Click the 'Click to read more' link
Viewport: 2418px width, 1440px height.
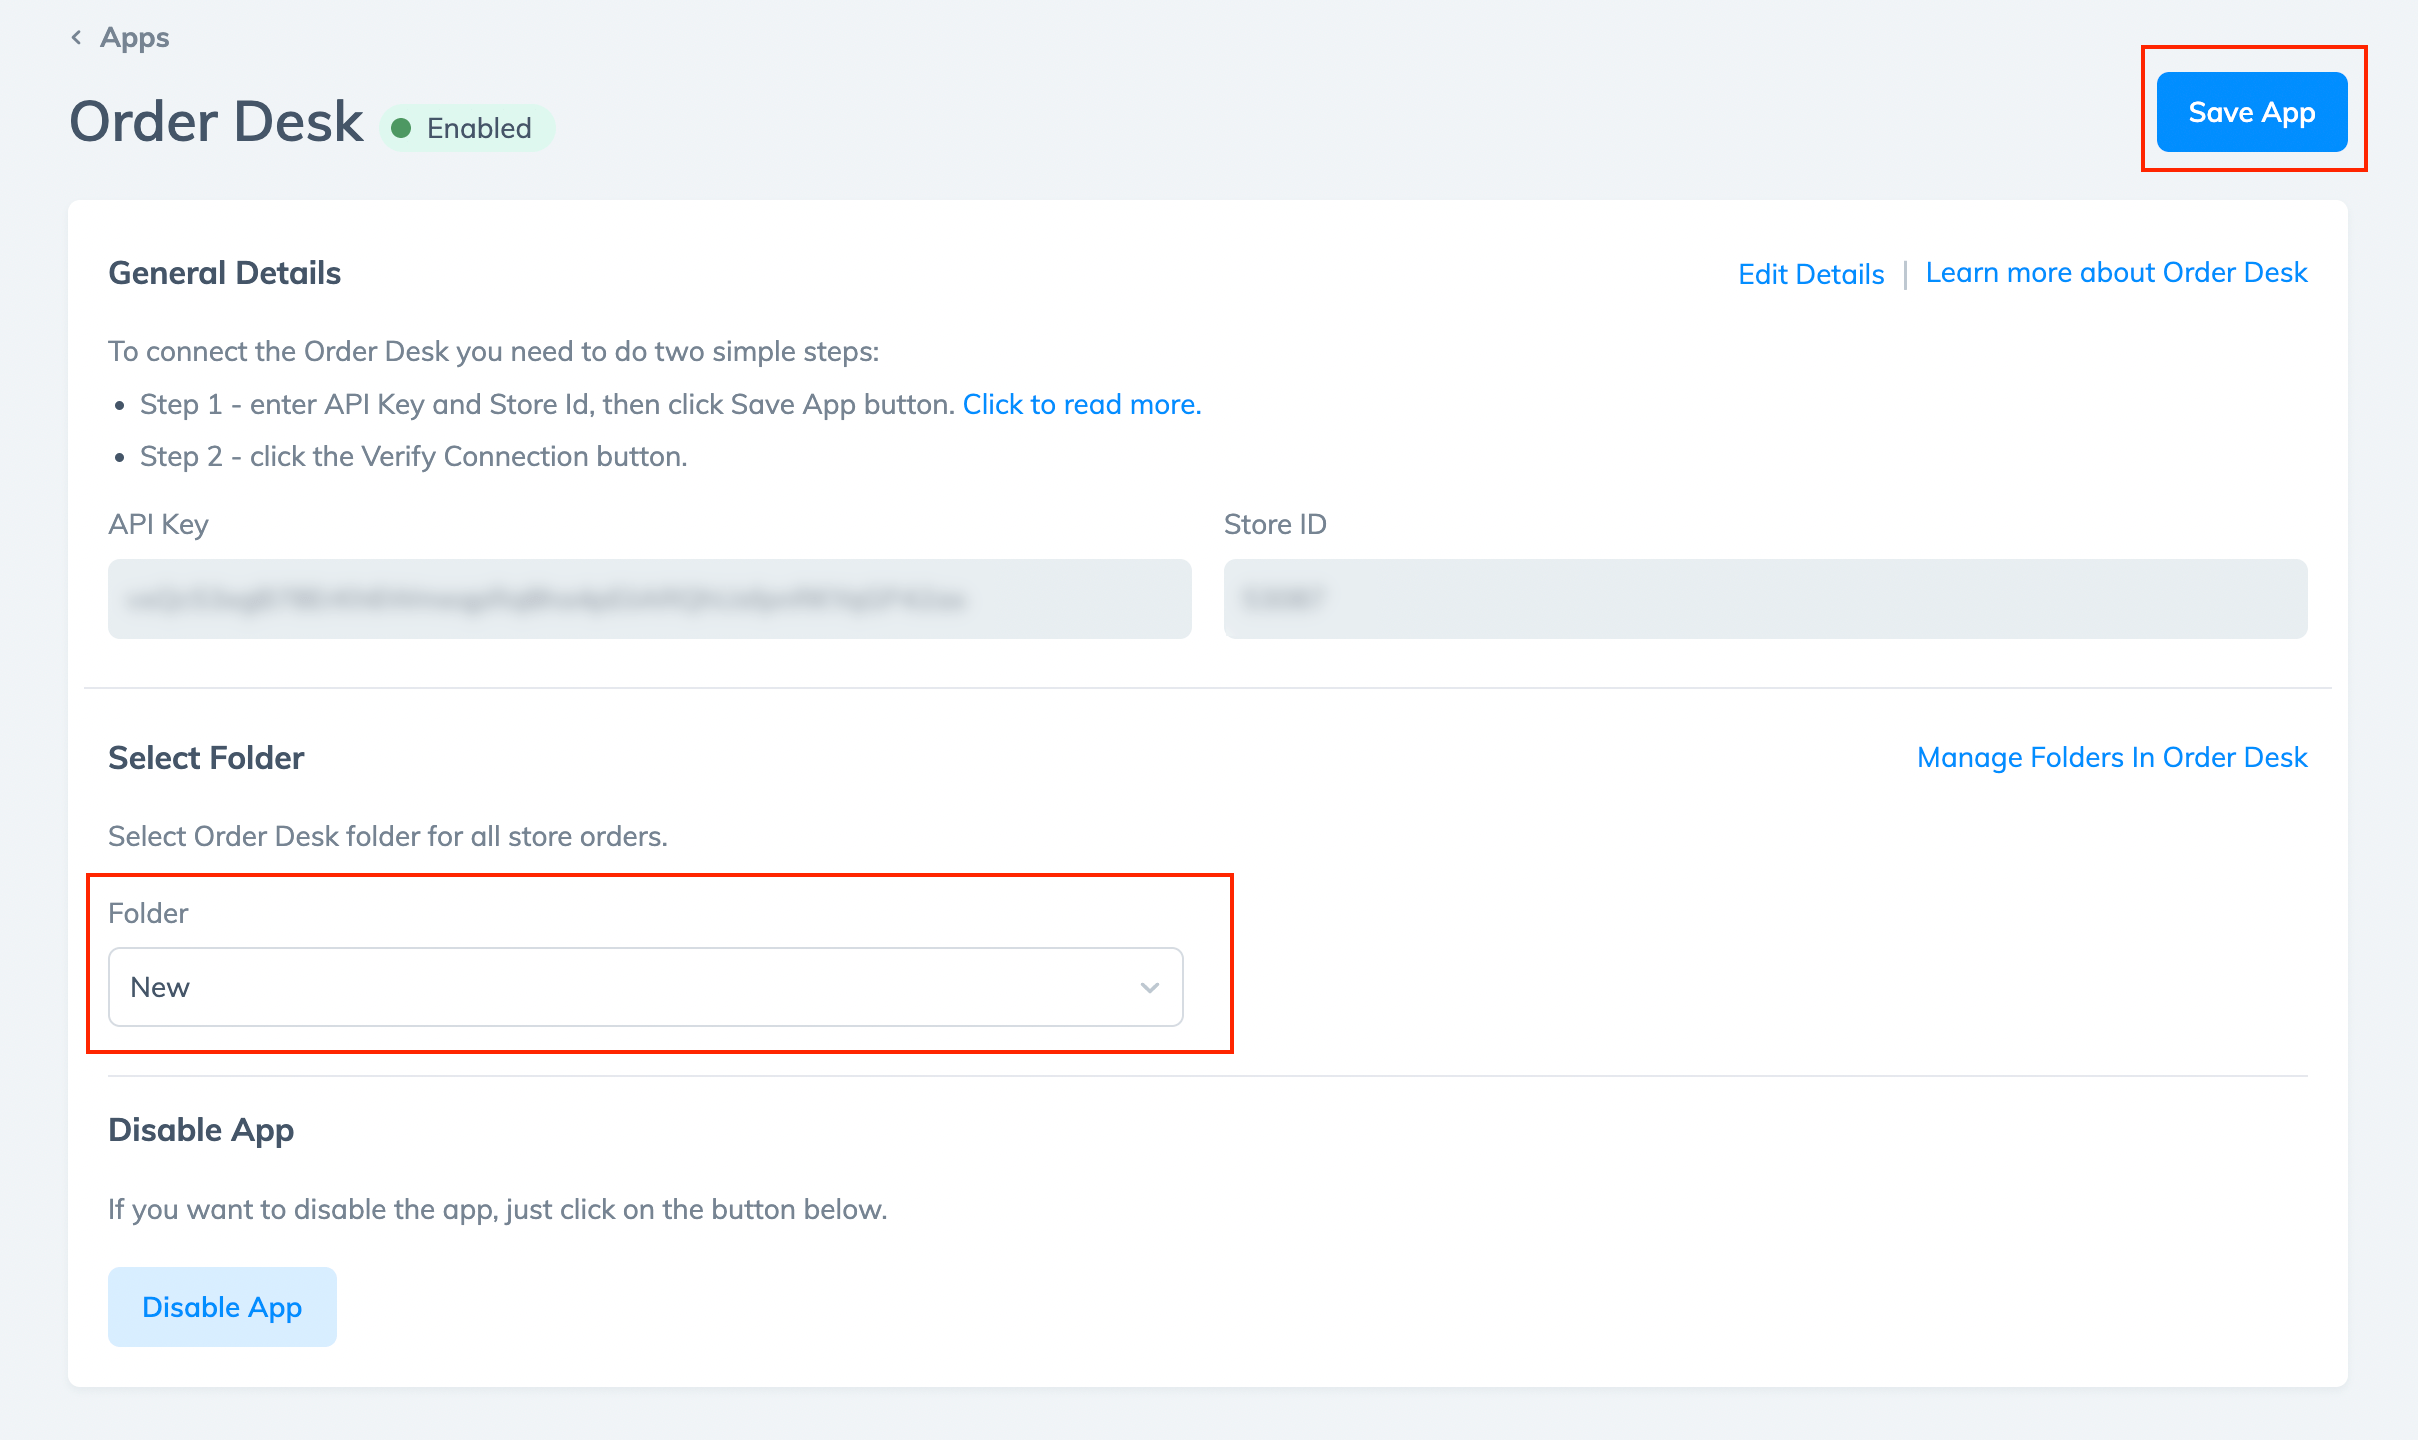point(1082,404)
